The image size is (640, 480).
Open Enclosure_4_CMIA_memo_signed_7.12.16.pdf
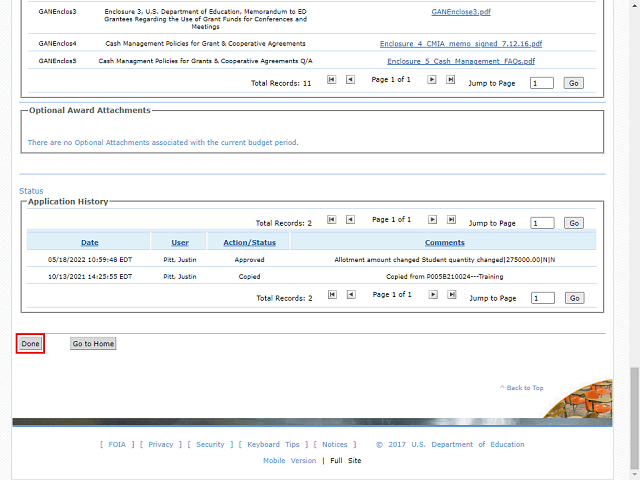461,44
